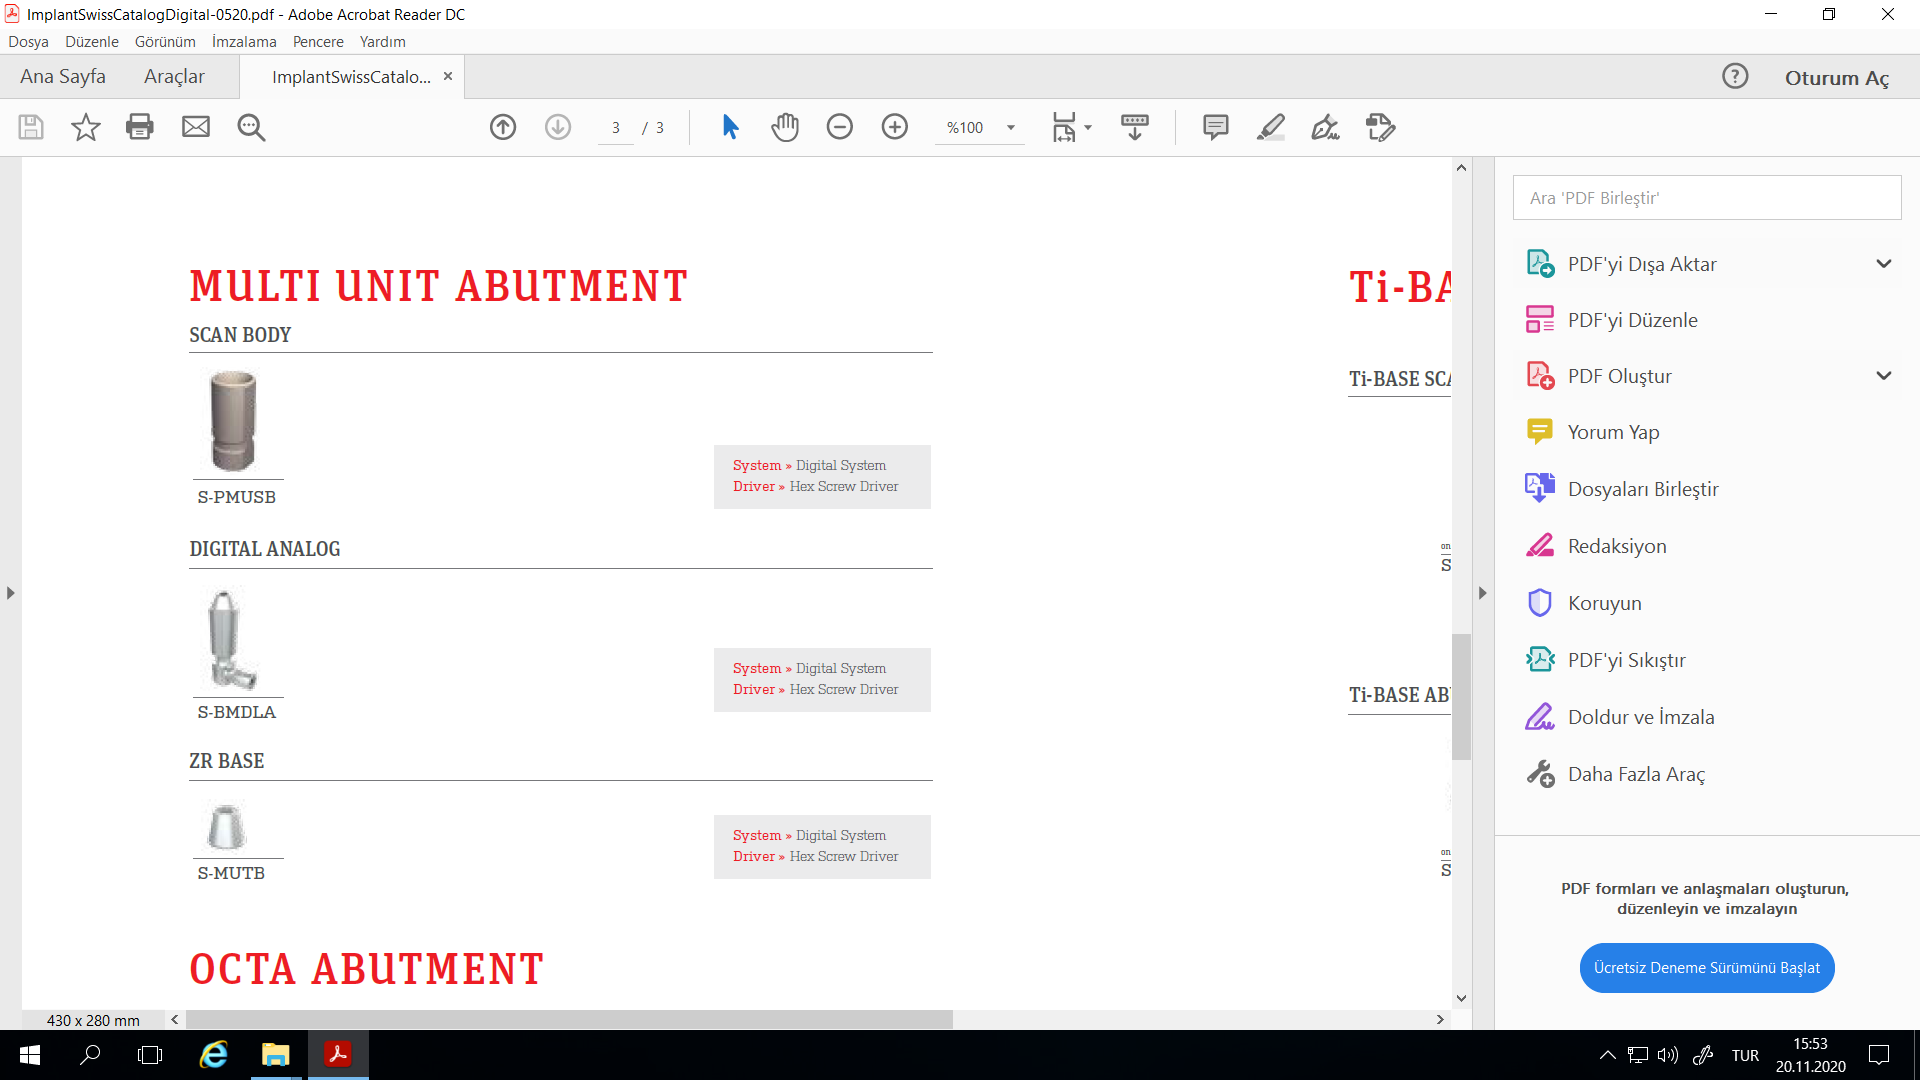The height and width of the screenshot is (1080, 1920).
Task: Bookmark document with the star icon
Action: (86, 127)
